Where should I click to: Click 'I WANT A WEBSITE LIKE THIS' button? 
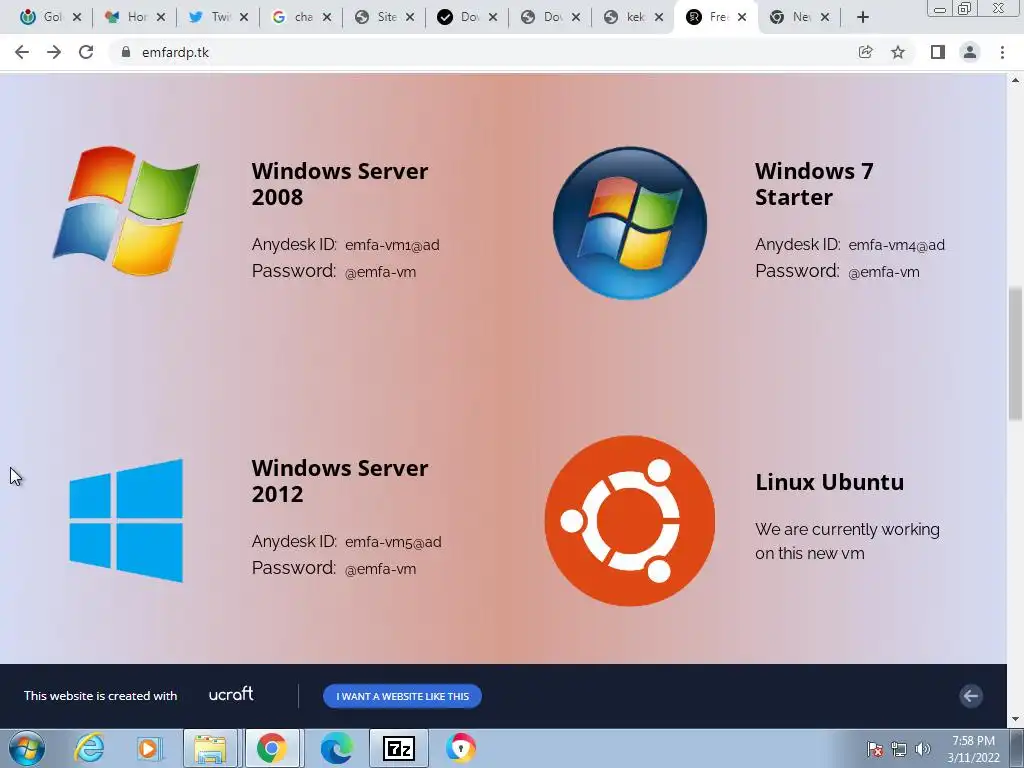click(402, 696)
